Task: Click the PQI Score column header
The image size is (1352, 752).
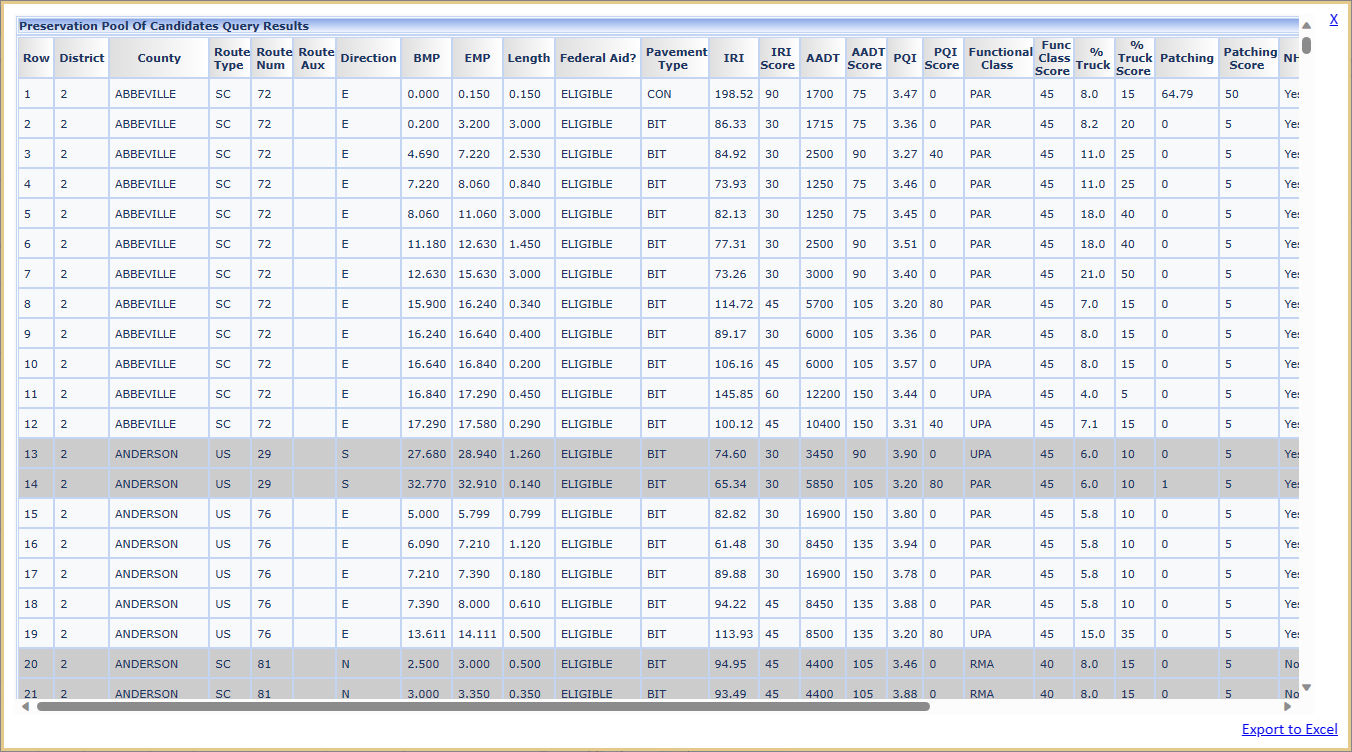Action: [942, 58]
